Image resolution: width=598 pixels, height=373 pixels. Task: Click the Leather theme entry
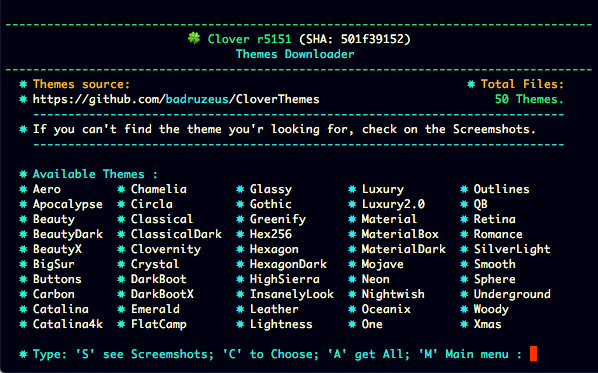pos(274,309)
